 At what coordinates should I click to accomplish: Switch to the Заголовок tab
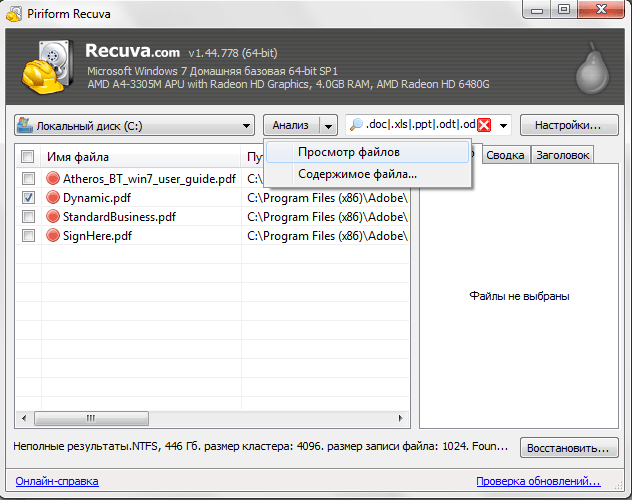[x=562, y=155]
